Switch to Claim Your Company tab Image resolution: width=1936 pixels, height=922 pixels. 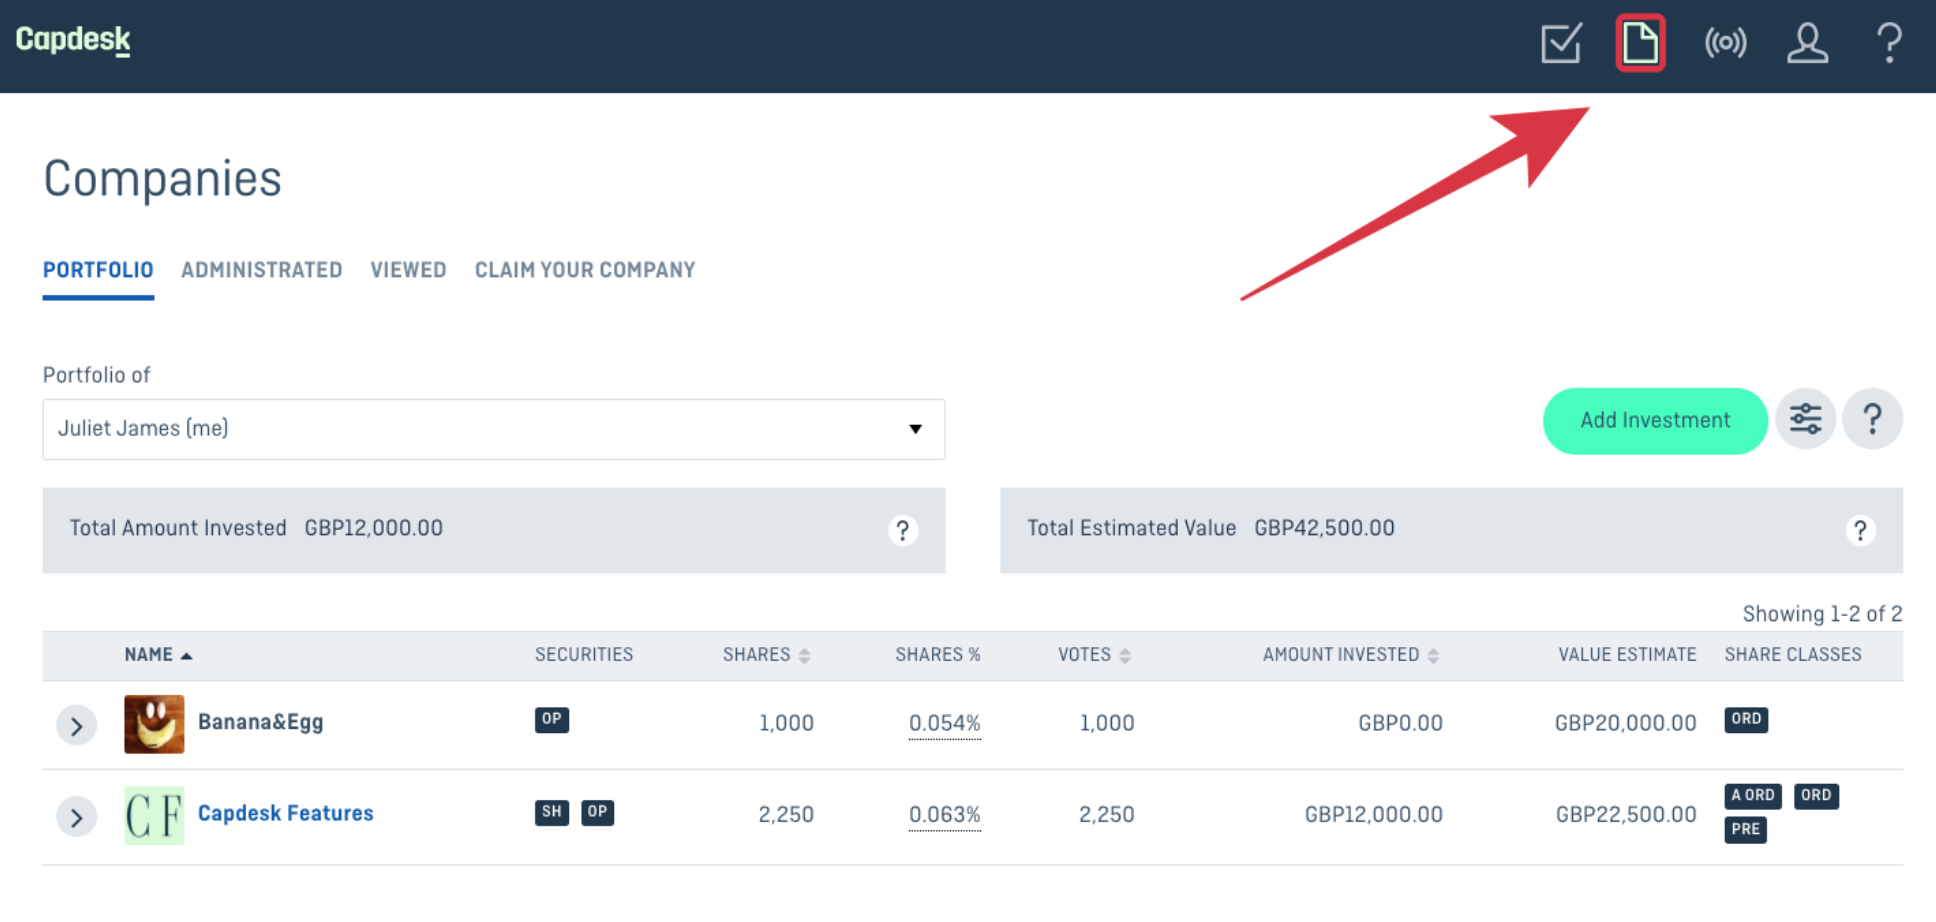point(585,270)
